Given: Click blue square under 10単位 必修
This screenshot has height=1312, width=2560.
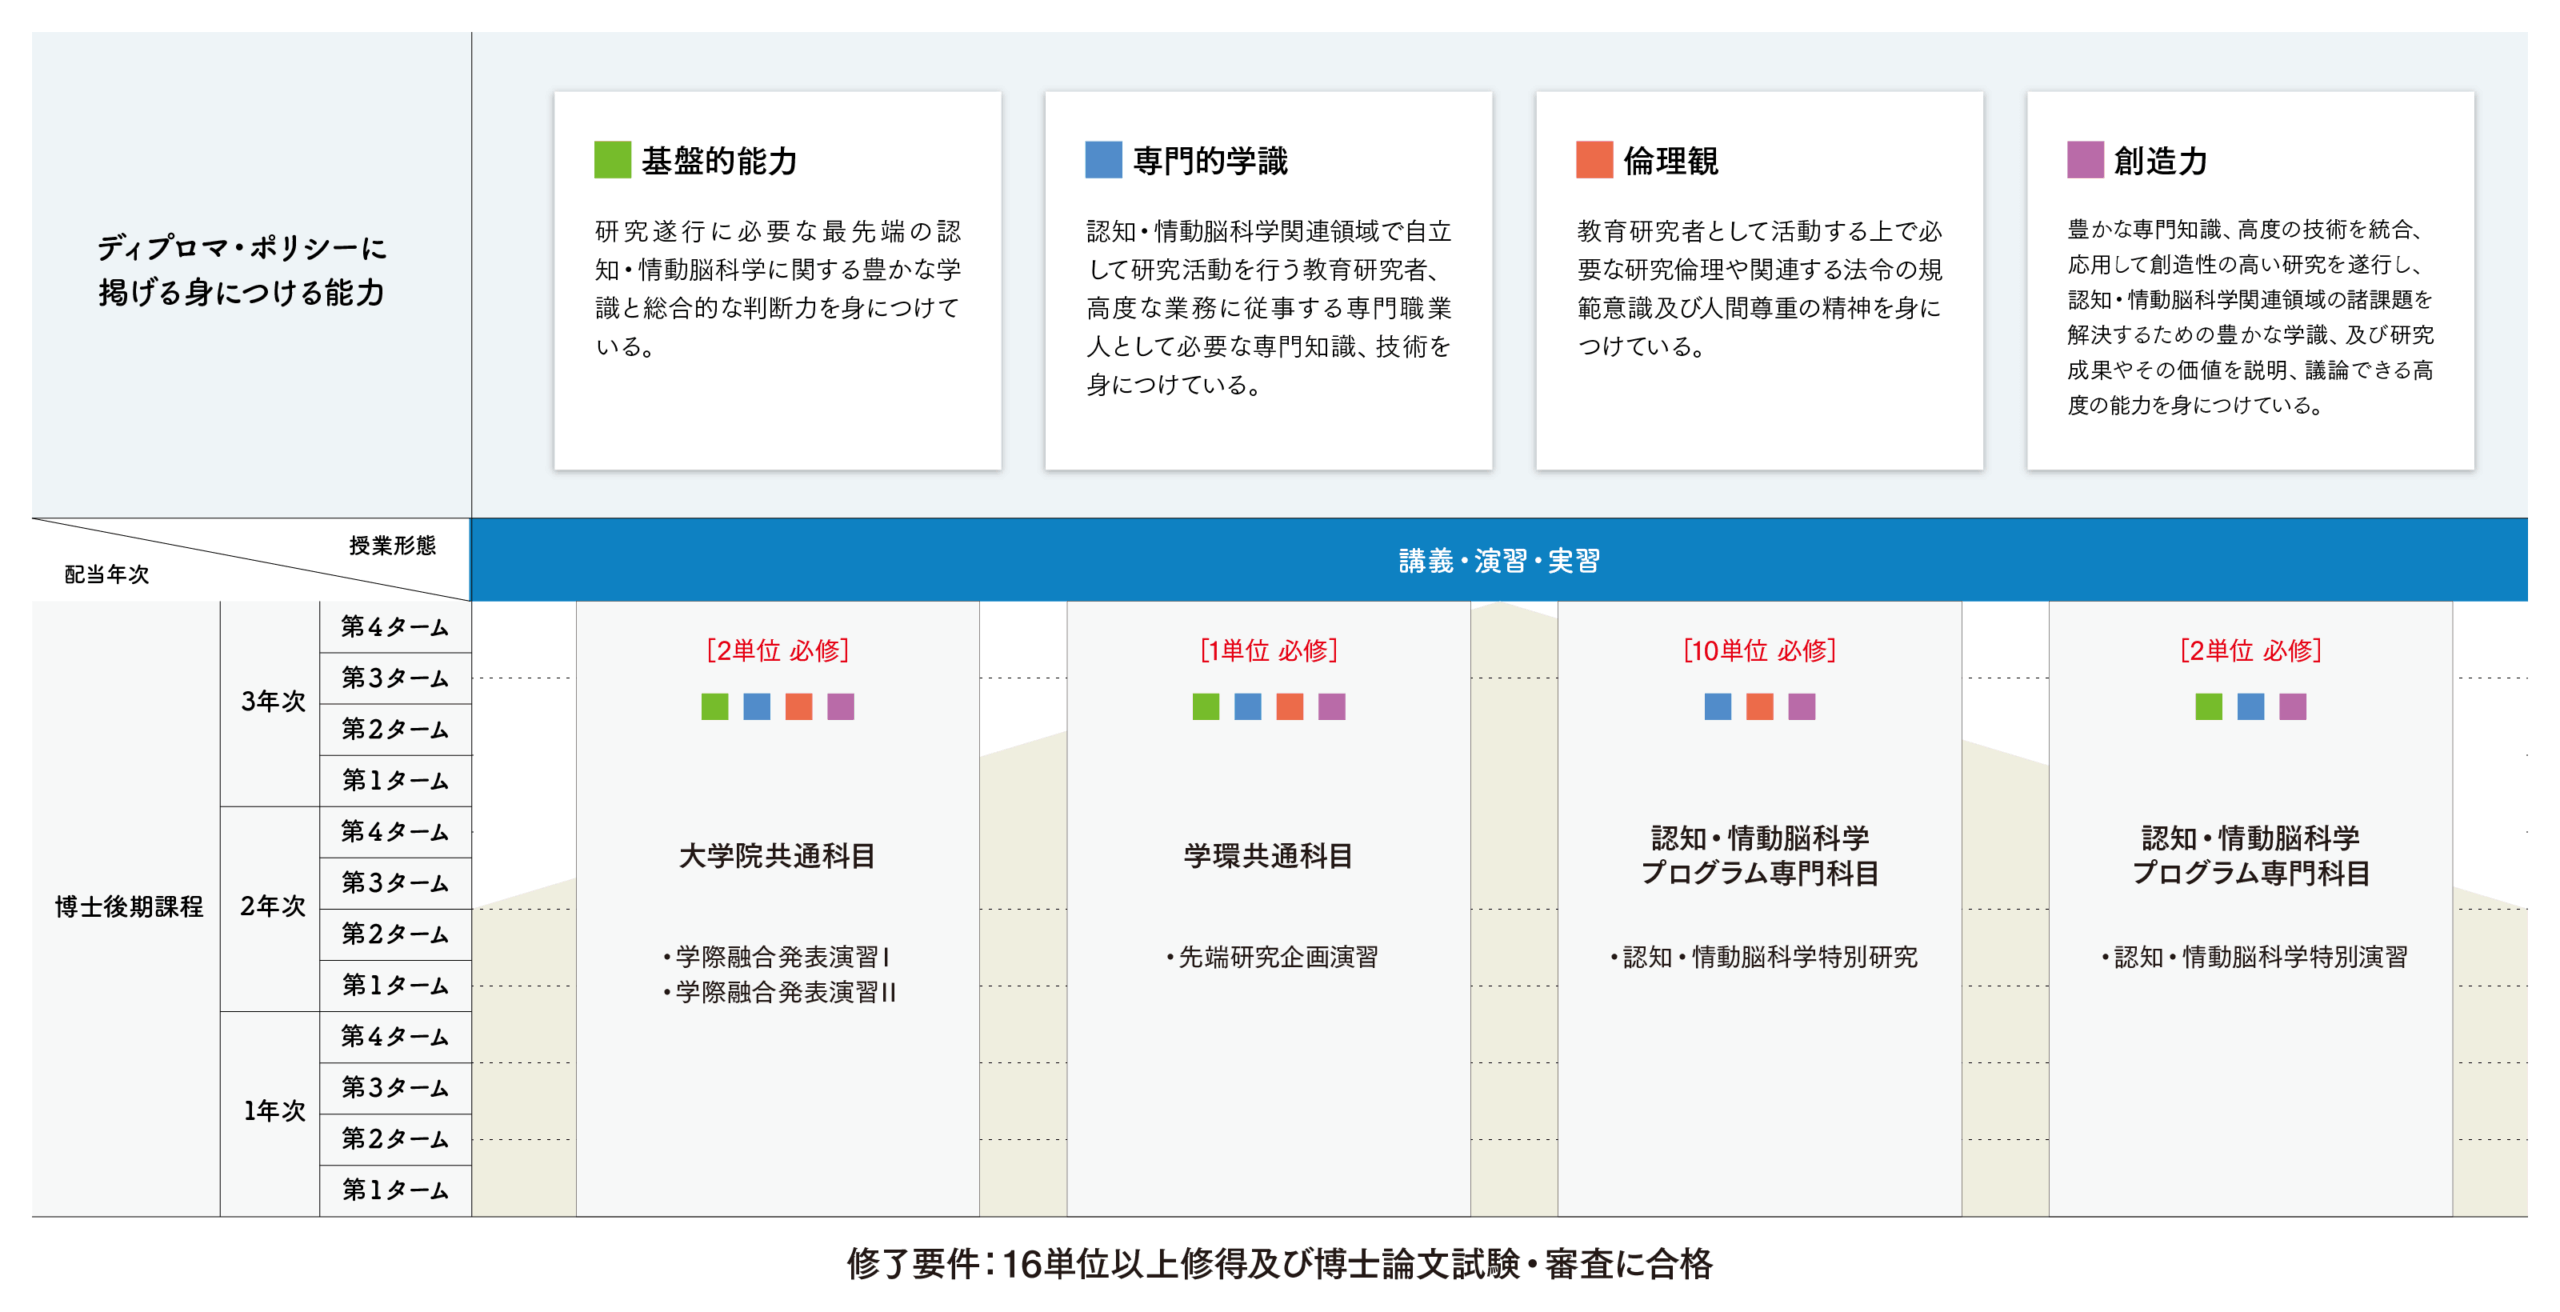Looking at the screenshot, I should pyautogui.click(x=1718, y=707).
